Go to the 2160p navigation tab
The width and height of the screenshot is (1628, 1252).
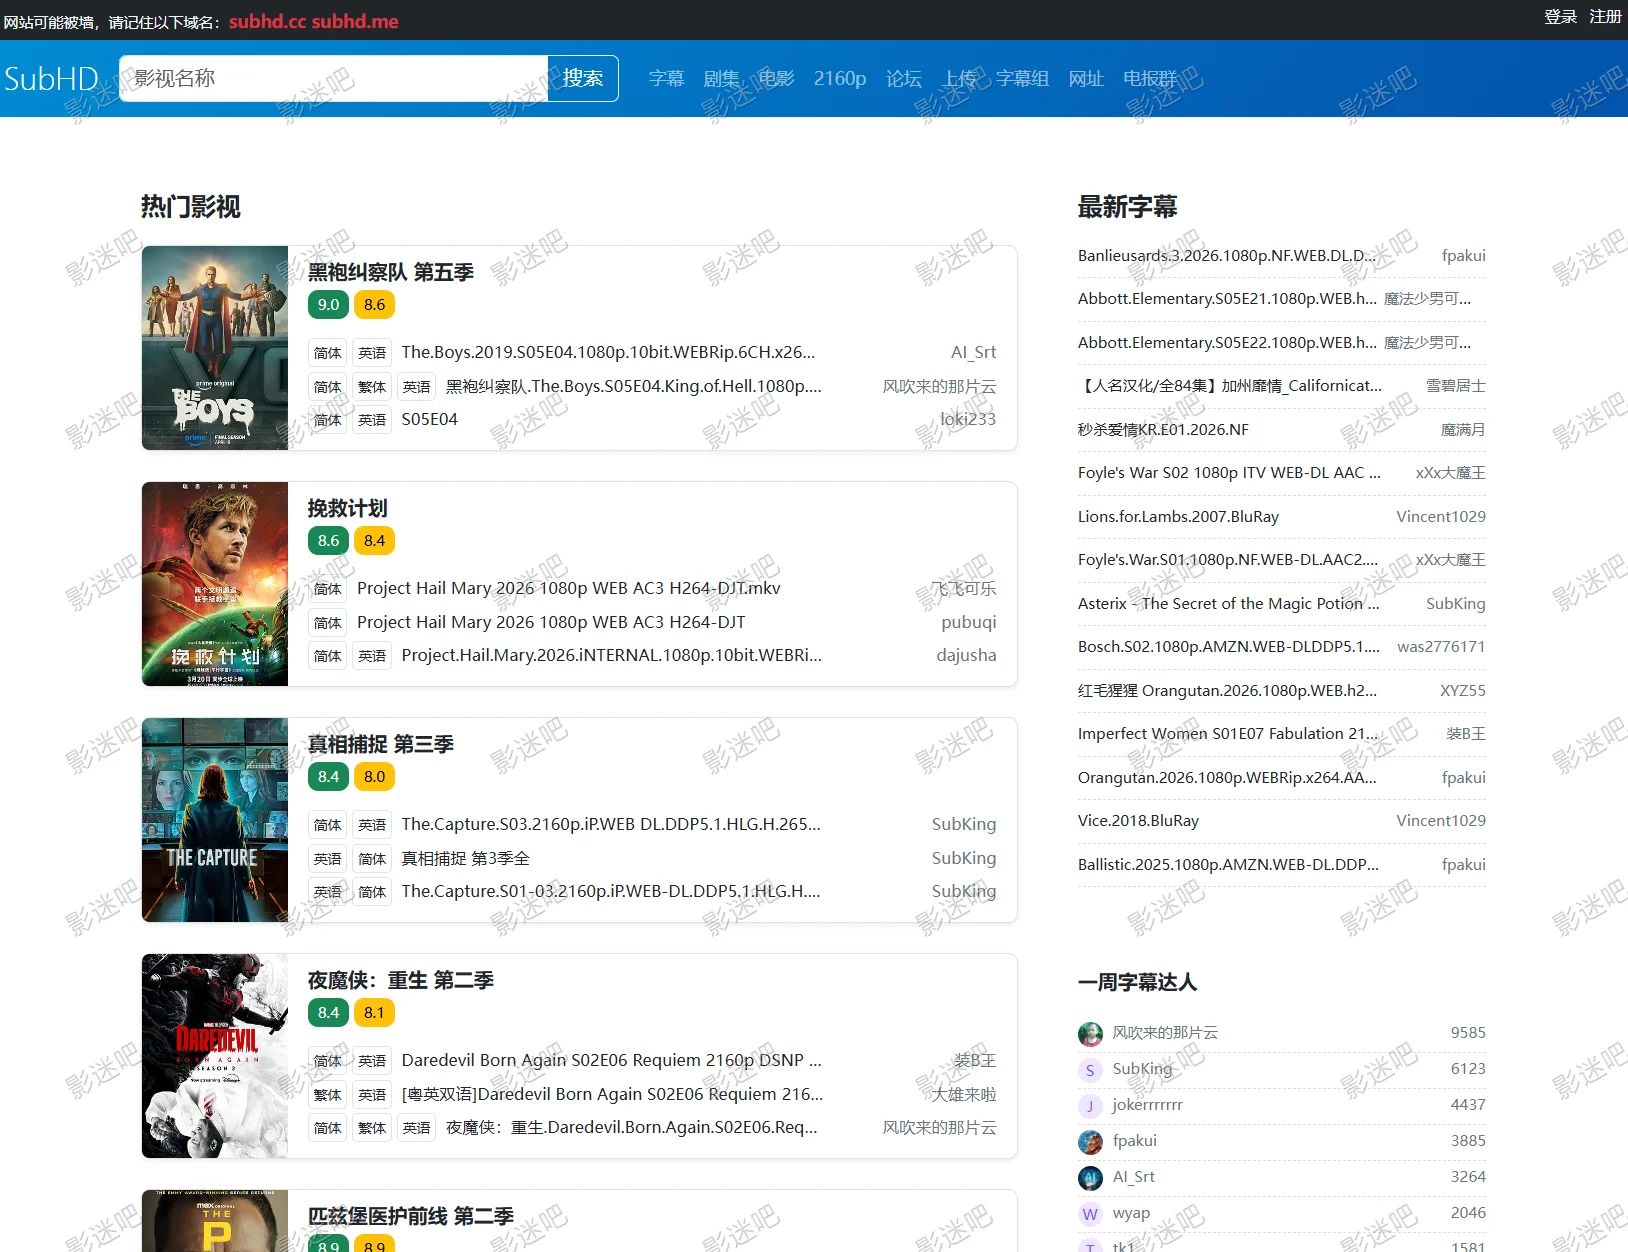point(839,79)
